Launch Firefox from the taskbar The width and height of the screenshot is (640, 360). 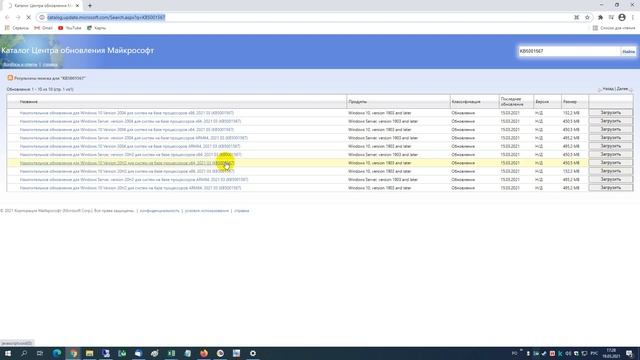click(x=204, y=353)
